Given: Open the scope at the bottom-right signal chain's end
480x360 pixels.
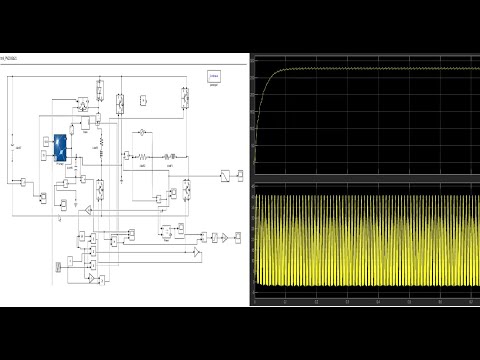Looking at the screenshot, I should coord(238,238).
